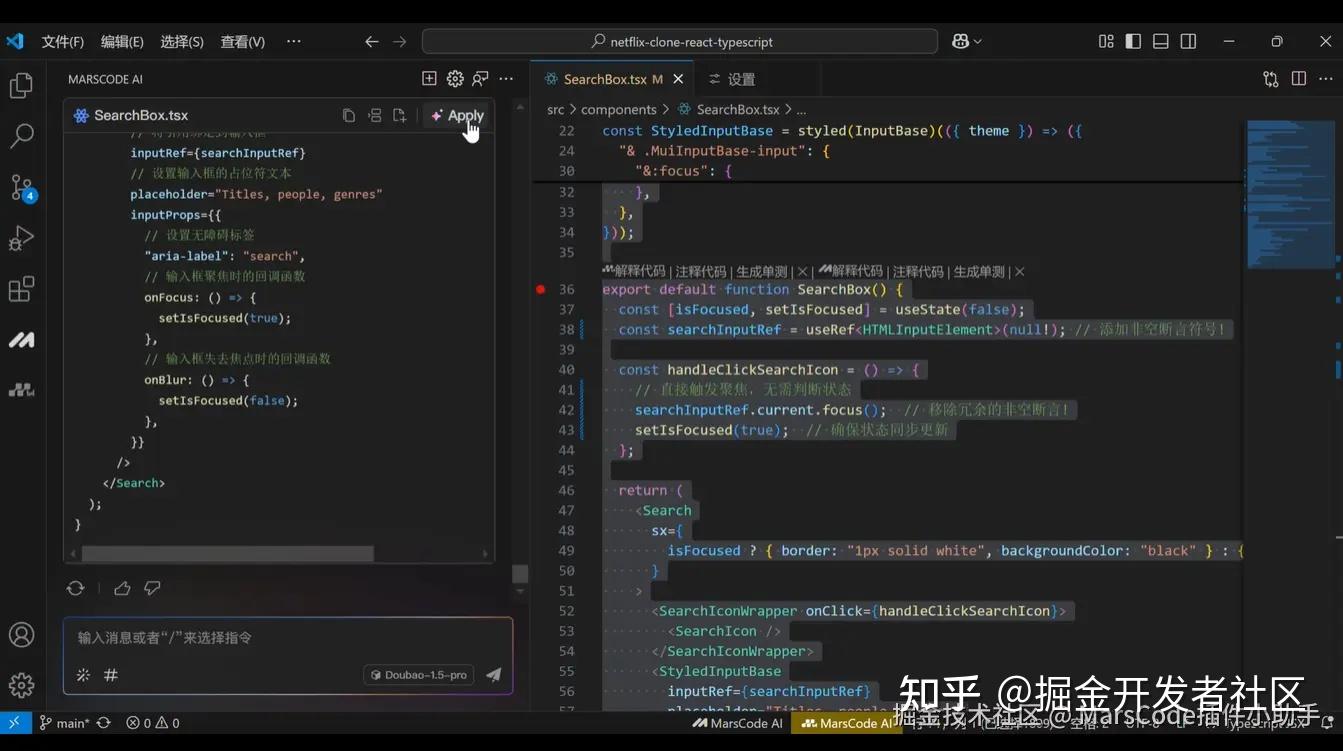Expand the components breadcrumb segment
Viewport: 1343px width, 751px height.
(x=619, y=110)
